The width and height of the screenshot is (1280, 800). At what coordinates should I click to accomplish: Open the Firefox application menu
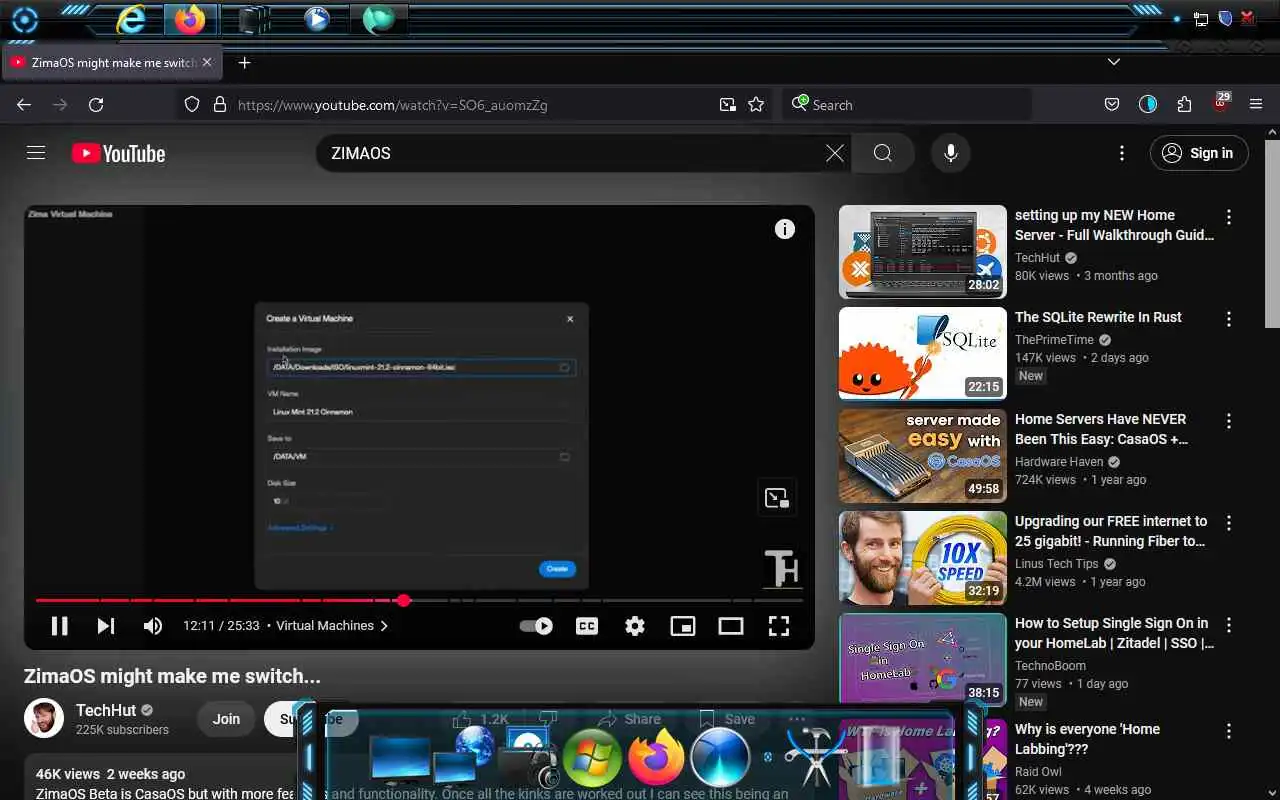(1257, 105)
